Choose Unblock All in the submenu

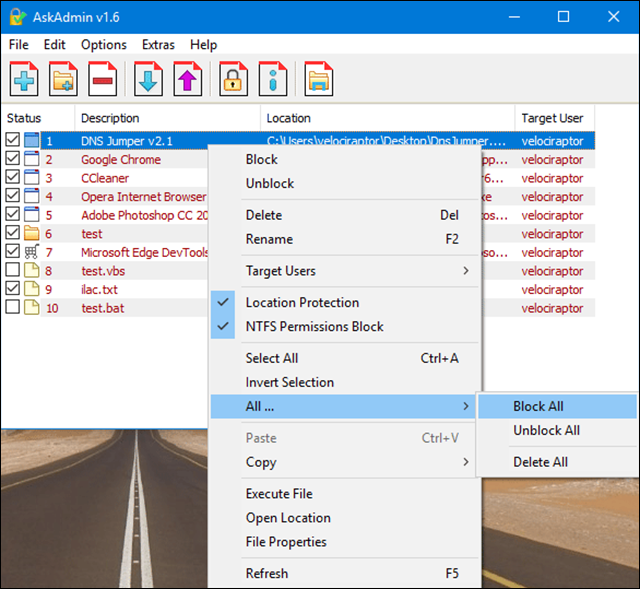tap(557, 430)
